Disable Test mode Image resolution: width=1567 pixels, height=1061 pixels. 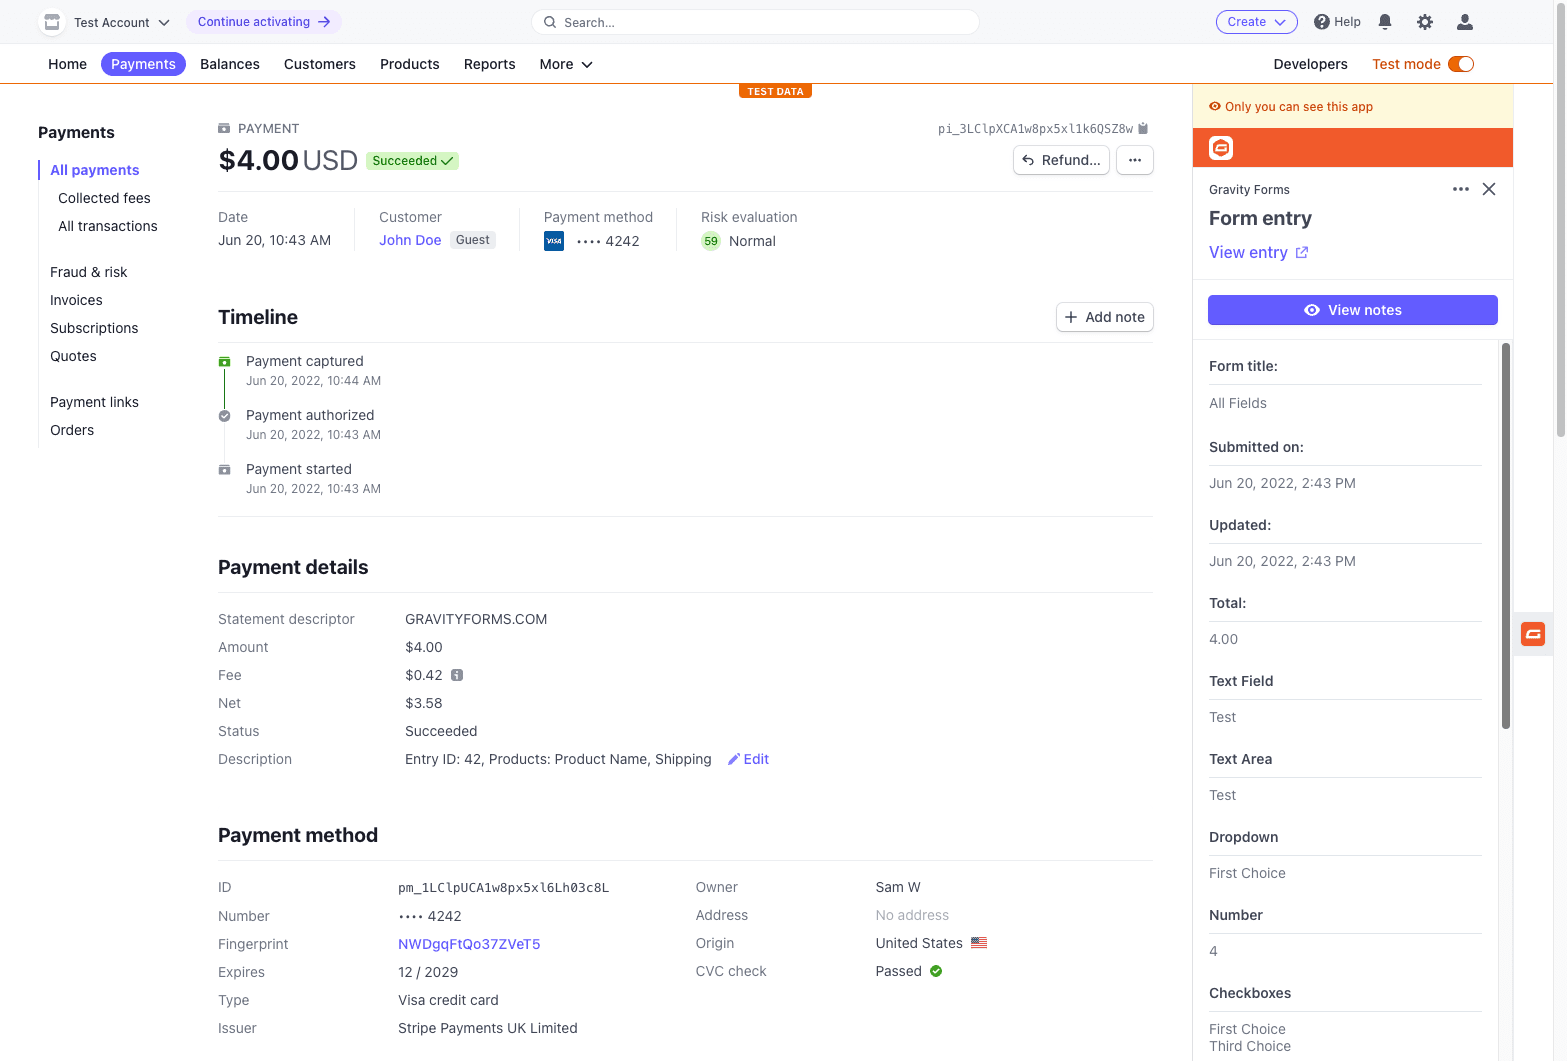point(1461,63)
